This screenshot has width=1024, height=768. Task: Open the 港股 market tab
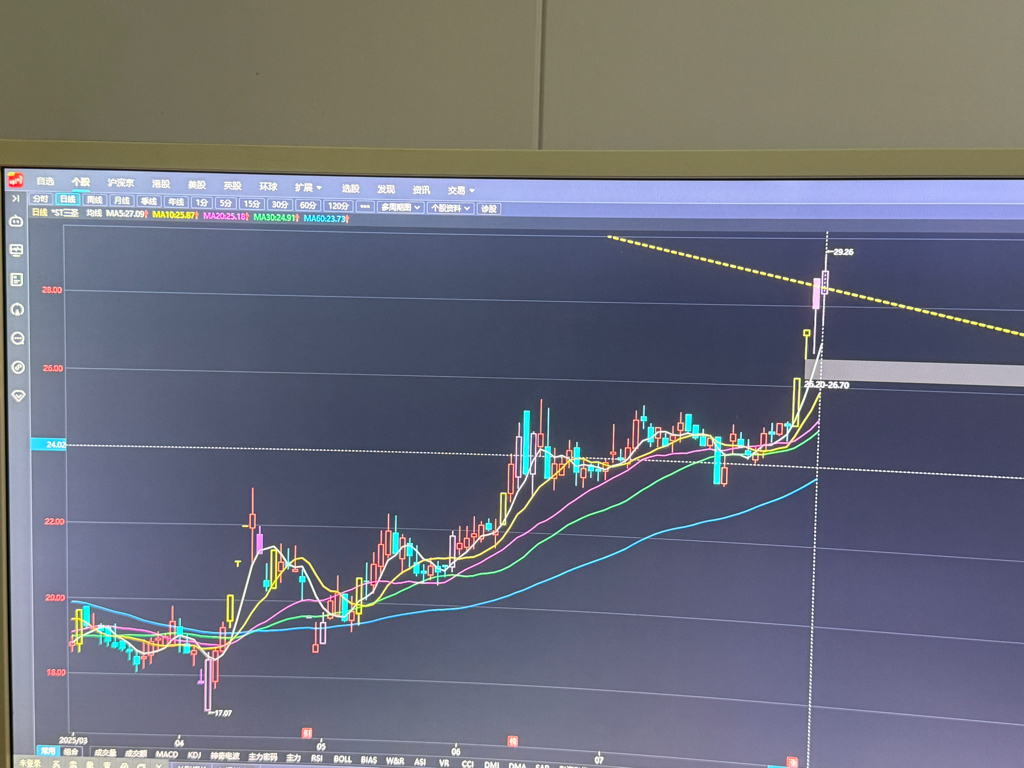click(161, 184)
